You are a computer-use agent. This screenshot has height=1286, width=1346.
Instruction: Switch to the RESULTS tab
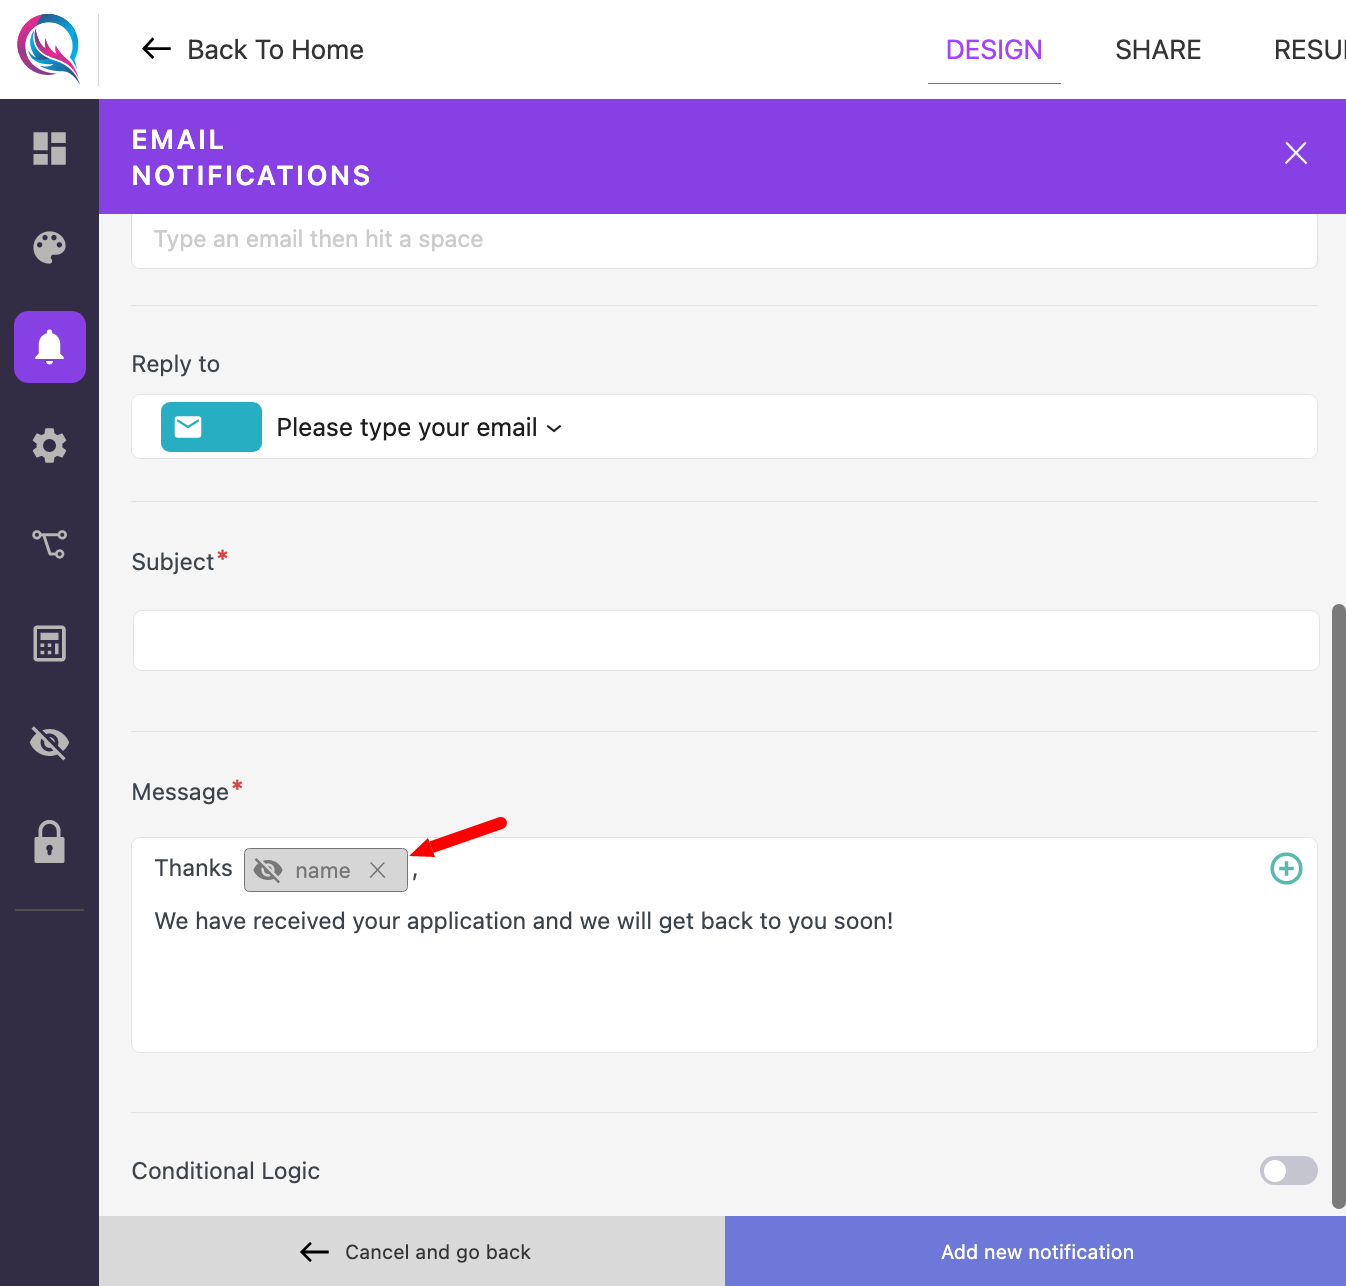(1309, 50)
